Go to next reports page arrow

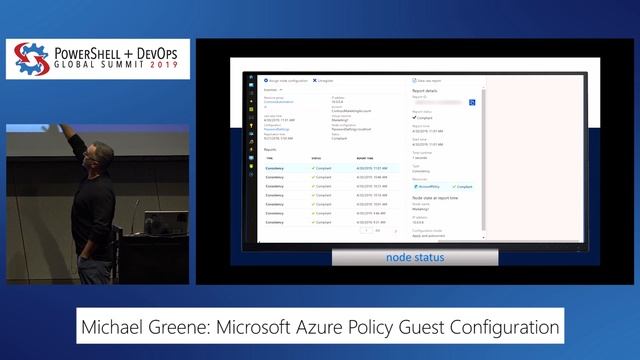[x=396, y=231]
